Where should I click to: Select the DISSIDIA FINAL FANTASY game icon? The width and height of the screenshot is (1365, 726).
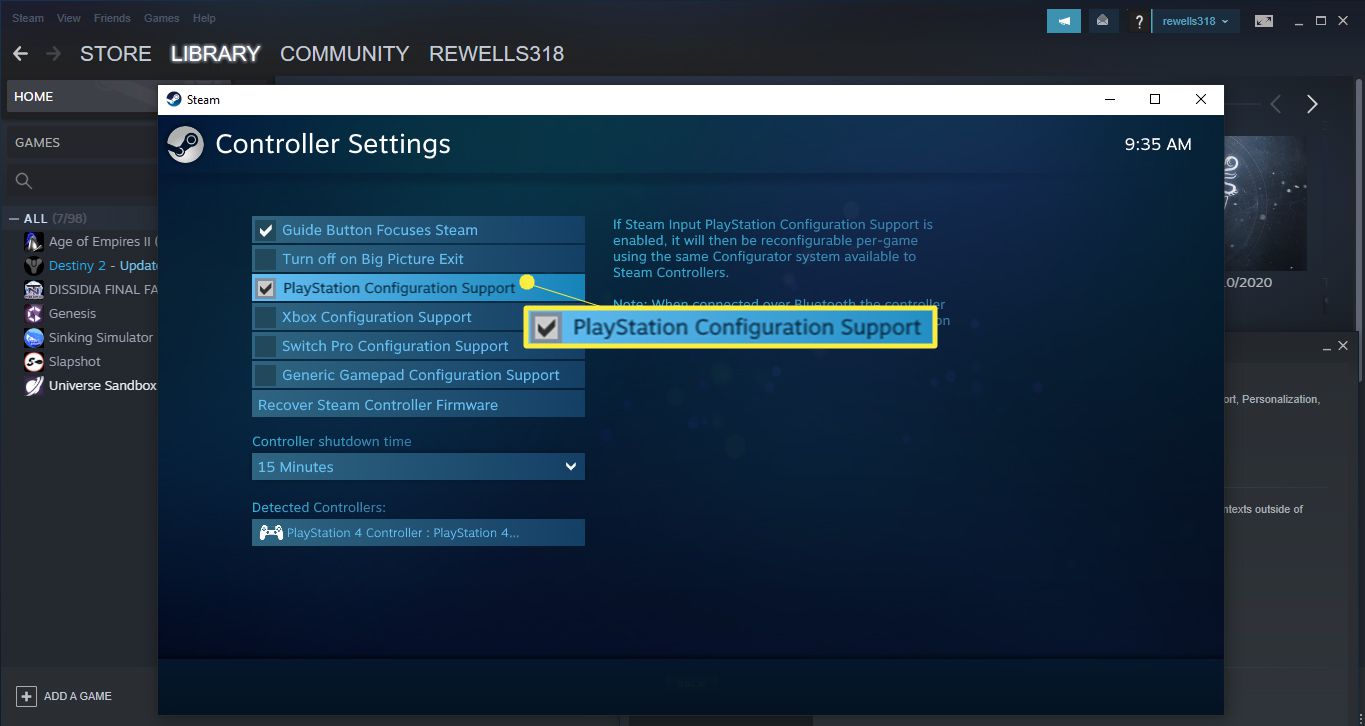[33, 289]
